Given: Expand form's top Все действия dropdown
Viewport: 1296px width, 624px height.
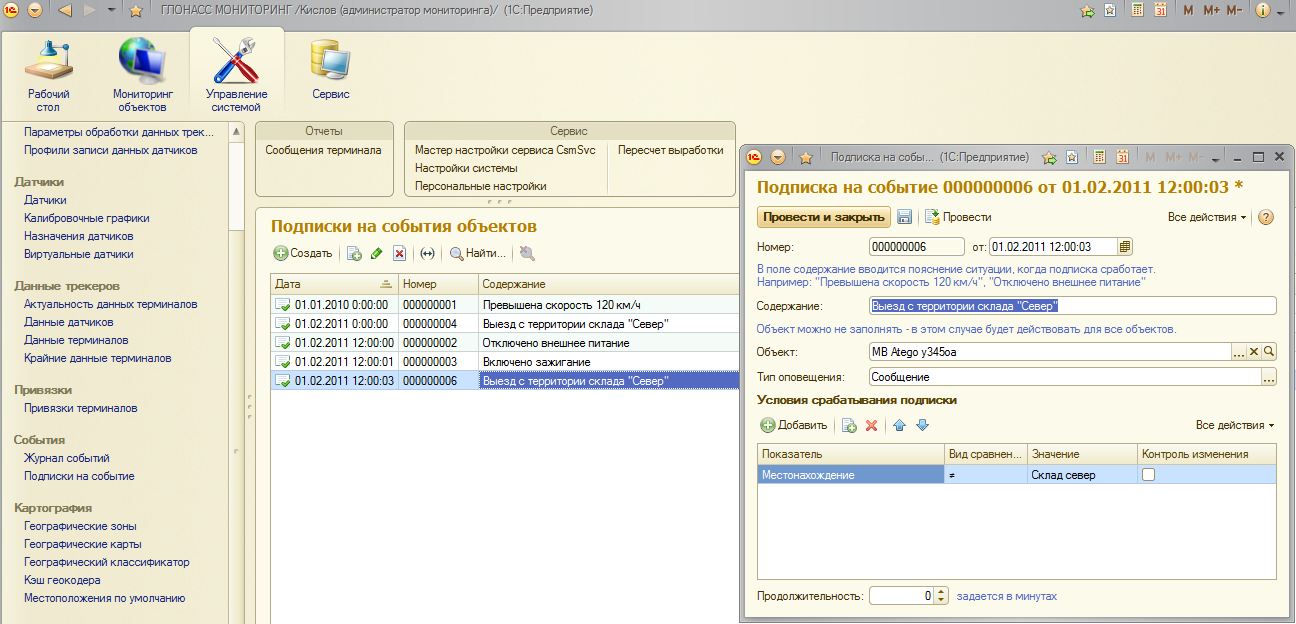Looking at the screenshot, I should 1207,217.
